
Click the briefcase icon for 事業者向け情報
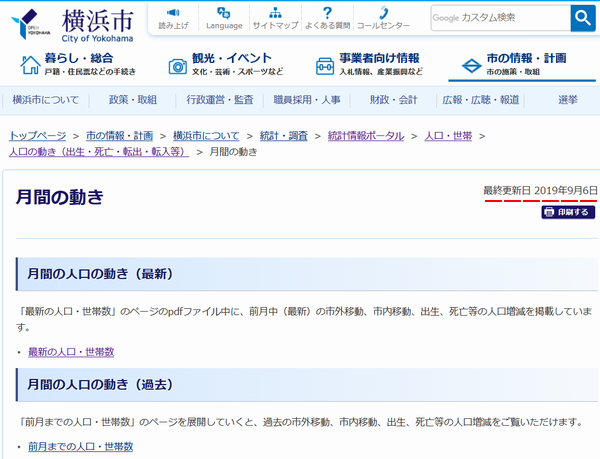pos(325,67)
